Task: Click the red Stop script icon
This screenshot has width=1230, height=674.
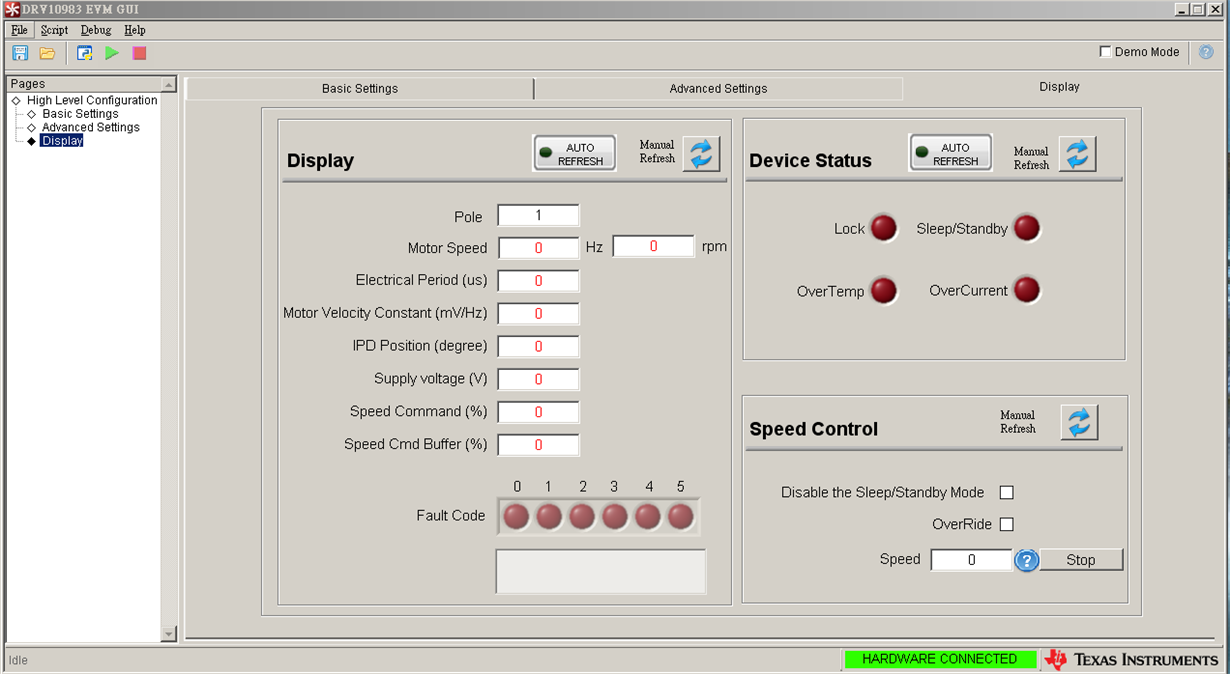Action: pos(139,53)
